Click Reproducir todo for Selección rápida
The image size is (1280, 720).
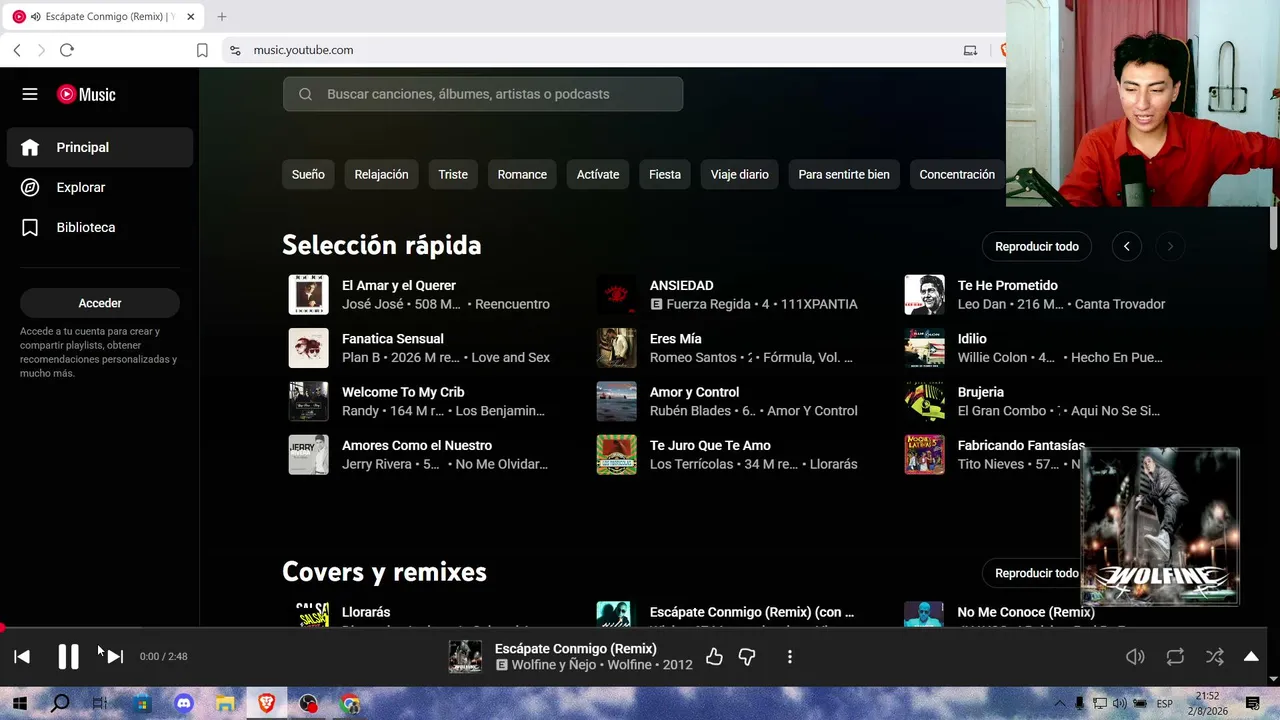pos(1037,246)
